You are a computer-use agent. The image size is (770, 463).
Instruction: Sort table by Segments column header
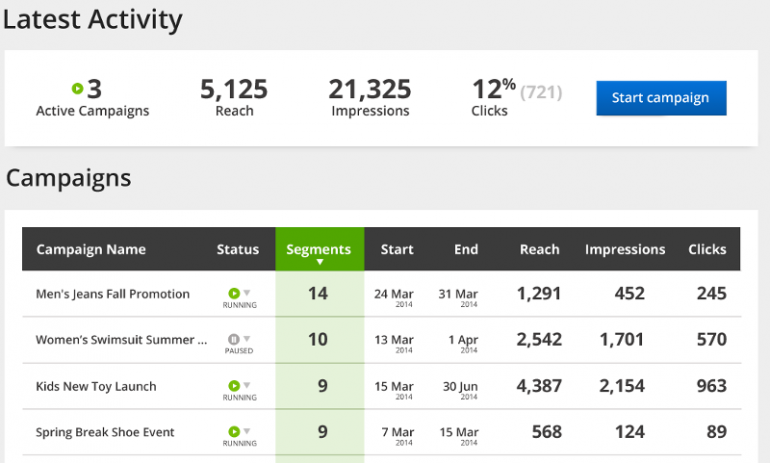[318, 249]
